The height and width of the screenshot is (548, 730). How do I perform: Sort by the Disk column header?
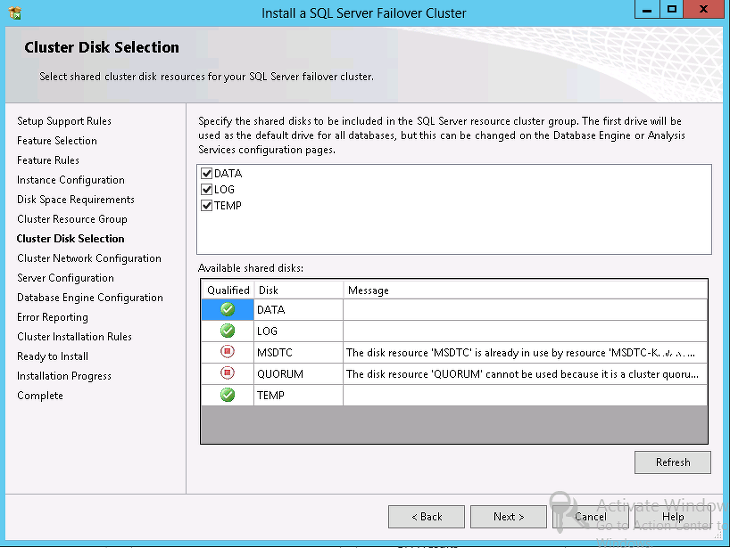pyautogui.click(x=298, y=290)
